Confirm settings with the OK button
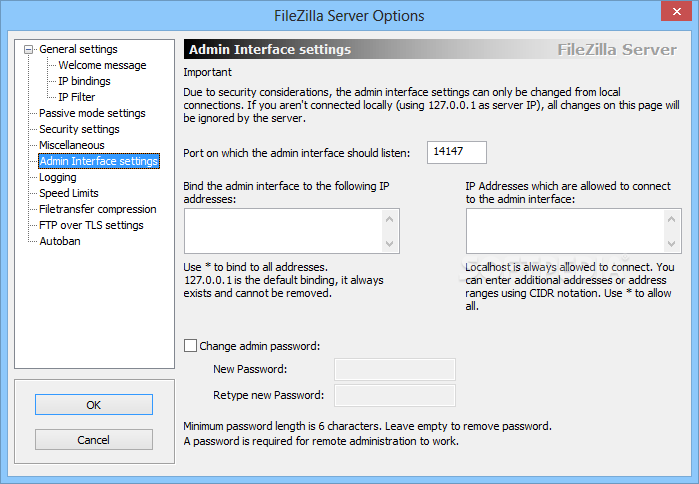This screenshot has height=484, width=699. 94,405
